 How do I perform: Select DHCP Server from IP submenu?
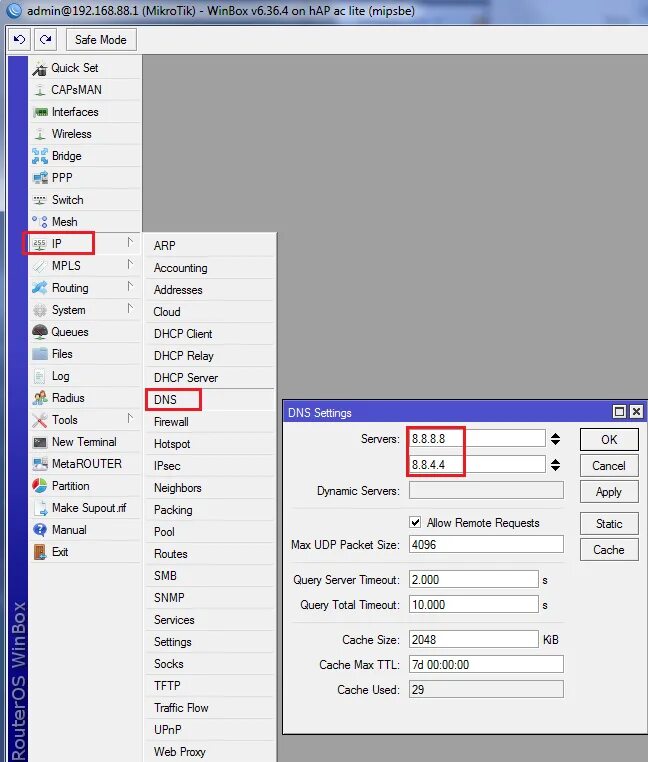(x=210, y=378)
